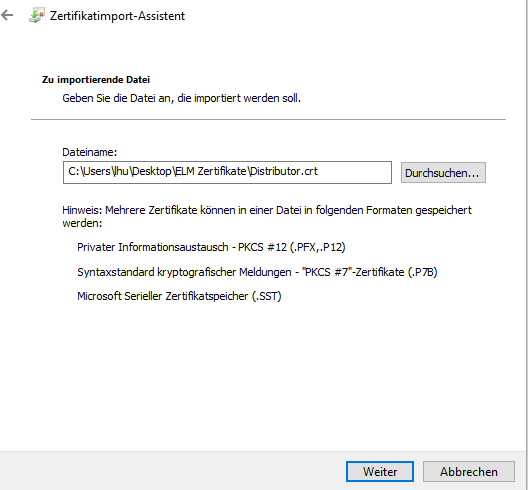Click the Hinweis note about multiple certificates
The image size is (528, 490).
point(267,217)
